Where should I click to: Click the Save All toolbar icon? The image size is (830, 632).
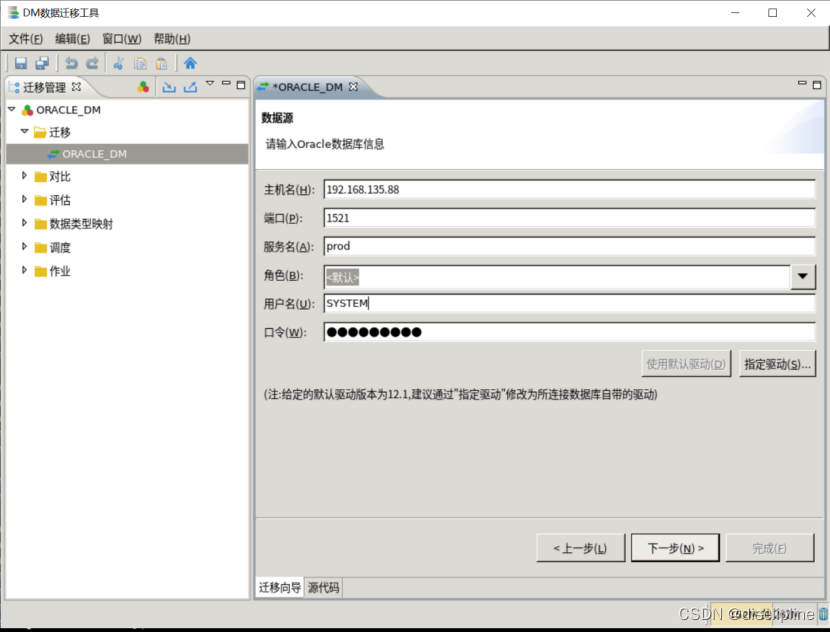42,62
